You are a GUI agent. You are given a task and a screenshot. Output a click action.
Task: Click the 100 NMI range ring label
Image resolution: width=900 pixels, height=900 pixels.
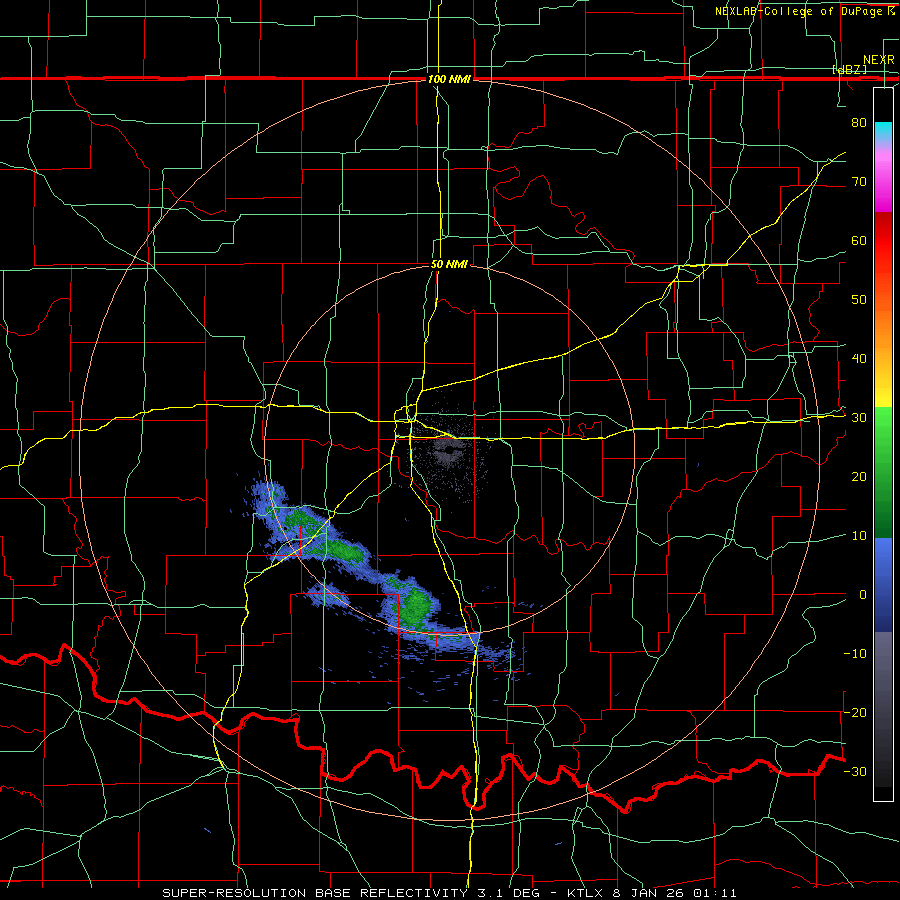click(x=449, y=79)
